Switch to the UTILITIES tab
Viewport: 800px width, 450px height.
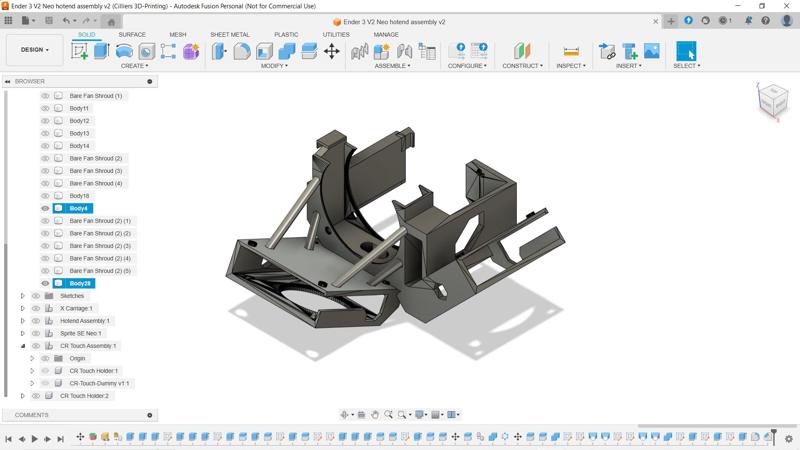(x=336, y=34)
